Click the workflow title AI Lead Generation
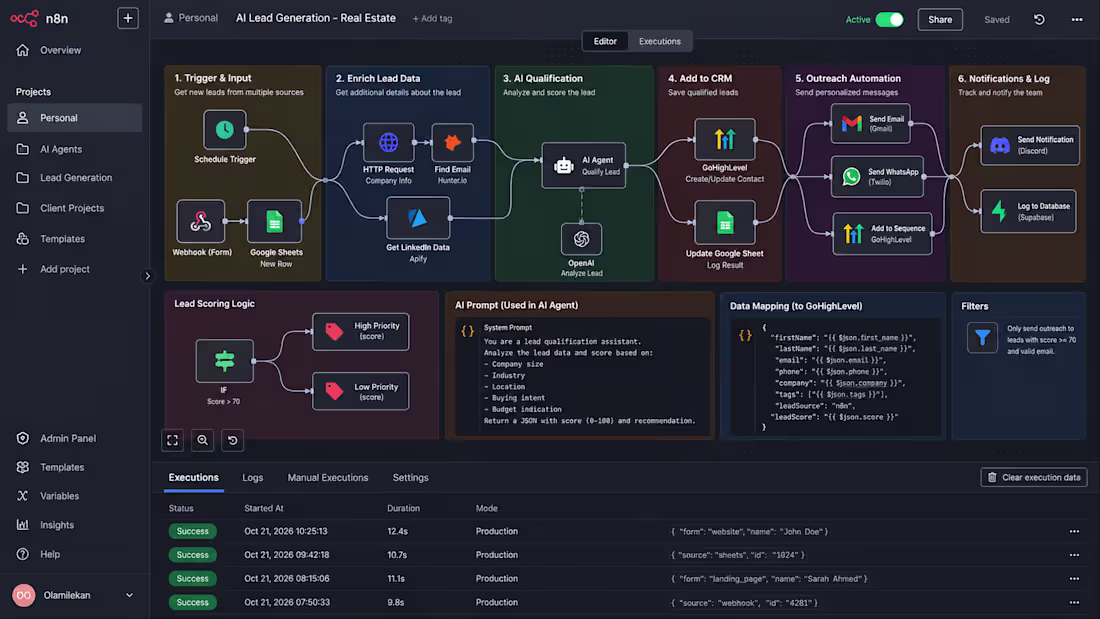Screen dimensions: 1100x619 316,18
